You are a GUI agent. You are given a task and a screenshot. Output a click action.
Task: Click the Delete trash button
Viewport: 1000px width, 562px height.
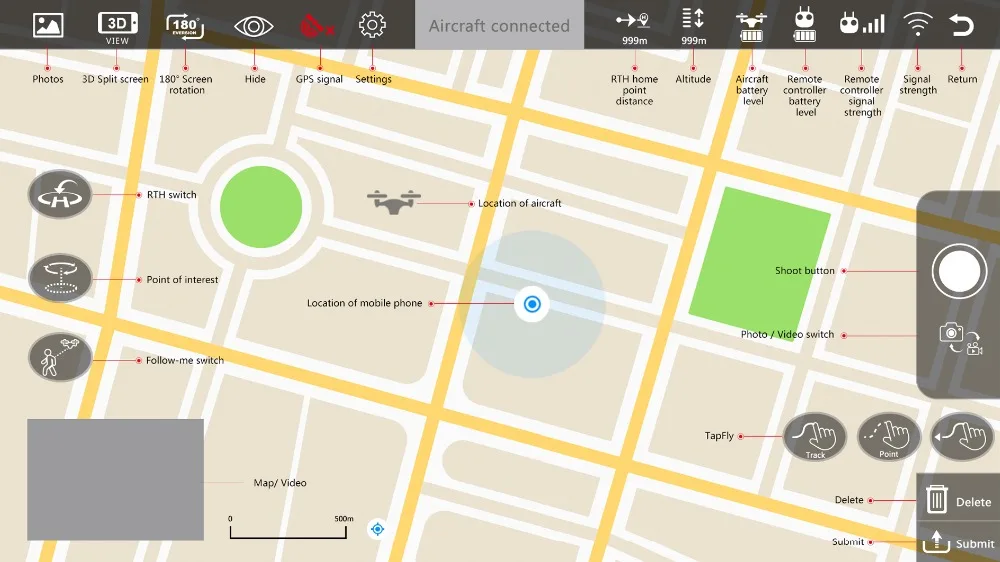[x=958, y=500]
